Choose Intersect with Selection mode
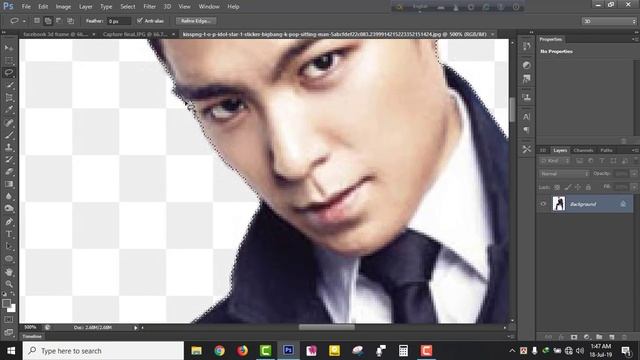 [70, 20]
